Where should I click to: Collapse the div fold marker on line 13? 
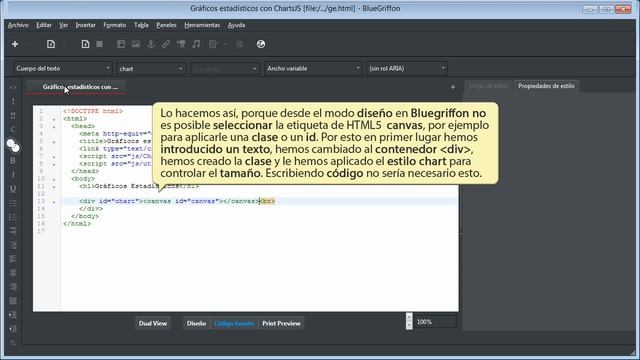coord(54,202)
